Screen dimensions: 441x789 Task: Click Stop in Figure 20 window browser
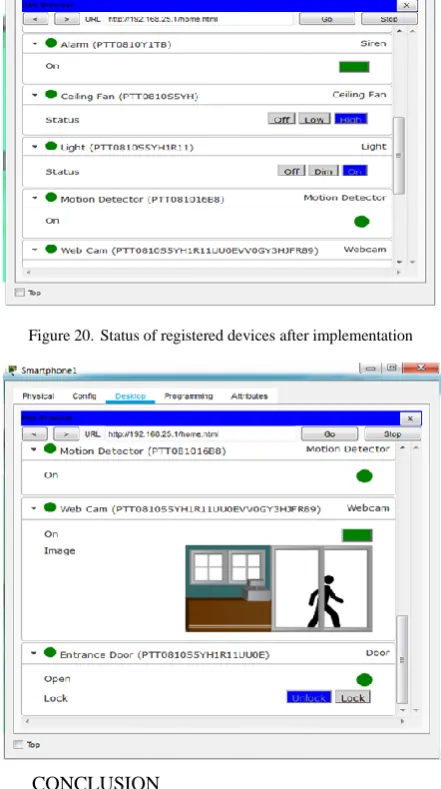tap(389, 19)
